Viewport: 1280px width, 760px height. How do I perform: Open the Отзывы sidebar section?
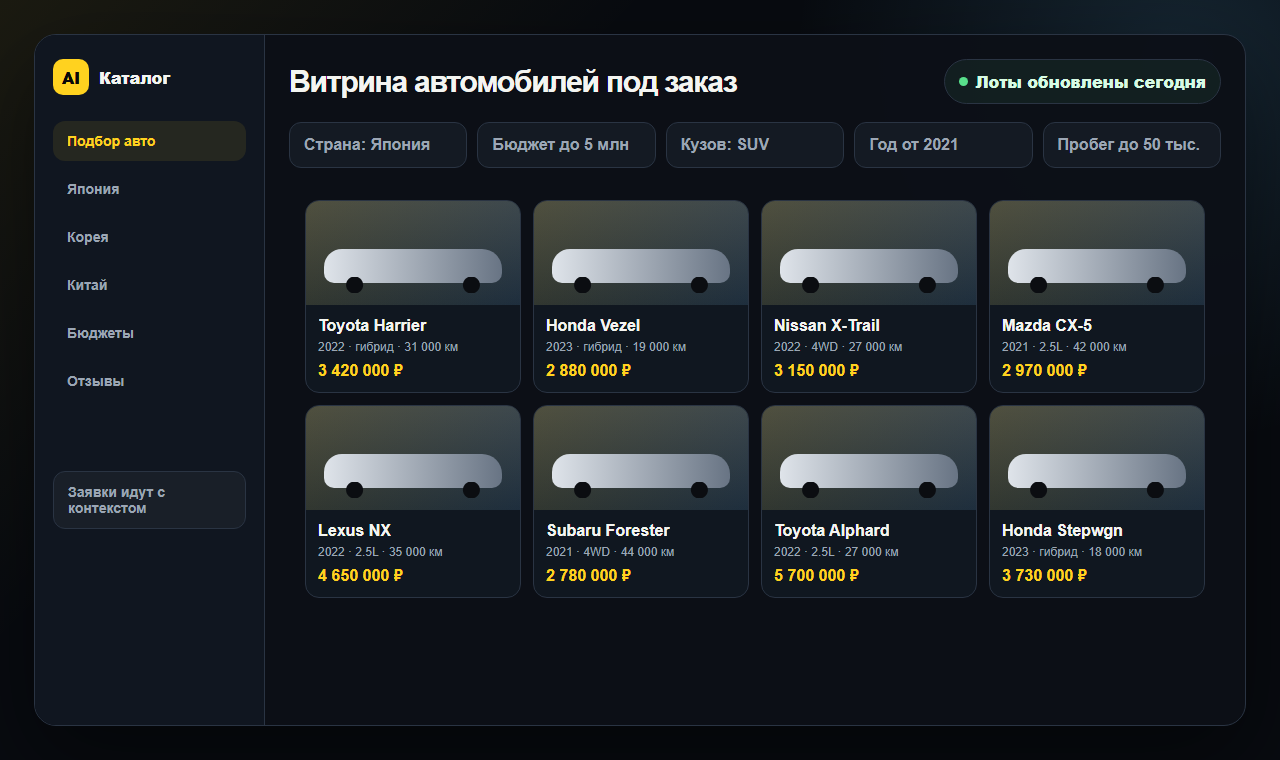(x=149, y=381)
